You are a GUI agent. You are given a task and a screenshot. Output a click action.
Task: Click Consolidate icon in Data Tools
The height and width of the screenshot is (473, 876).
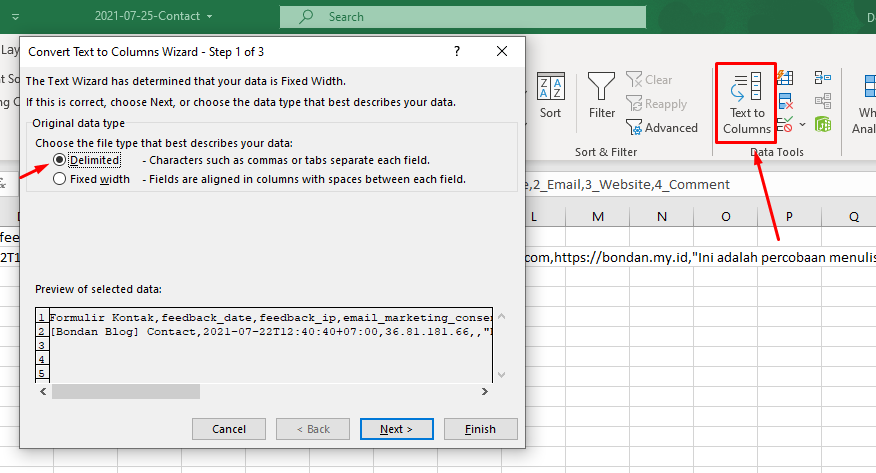tap(822, 78)
